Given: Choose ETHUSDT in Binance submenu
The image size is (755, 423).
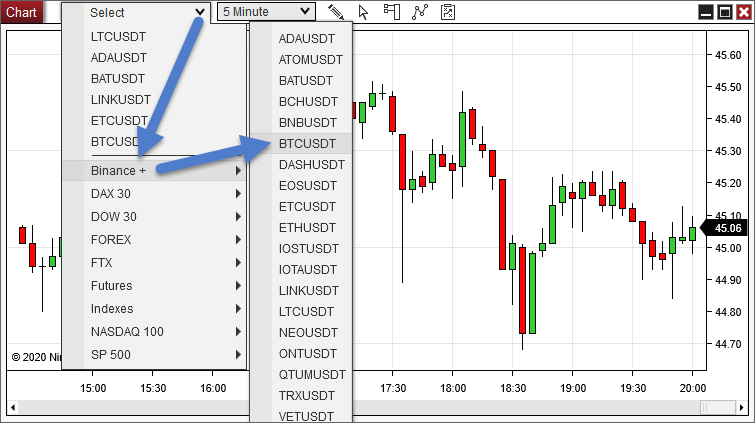Looking at the screenshot, I should tap(301, 227).
